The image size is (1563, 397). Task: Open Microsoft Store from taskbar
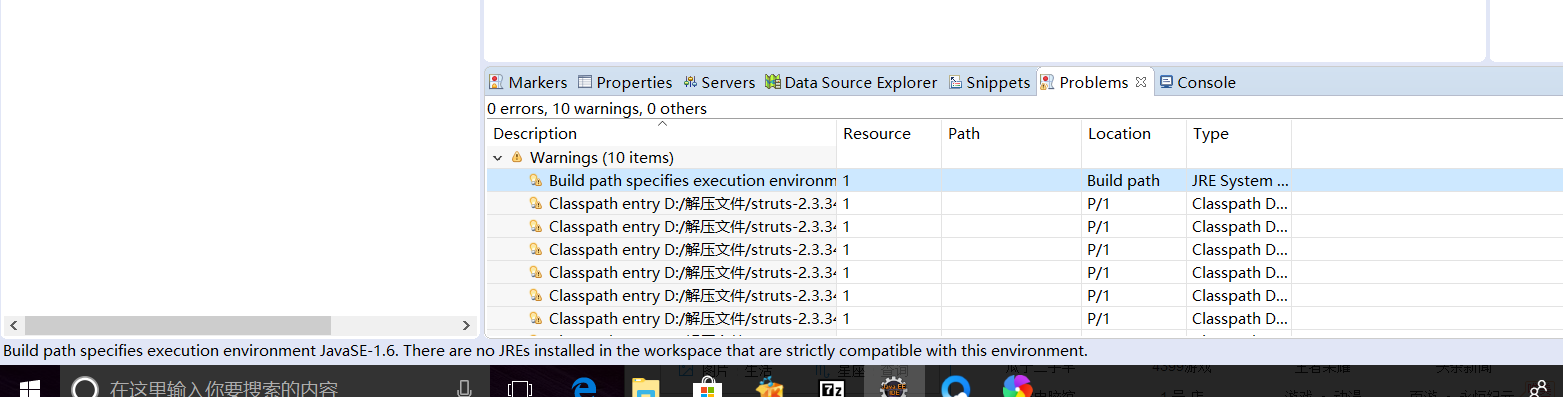coord(707,388)
